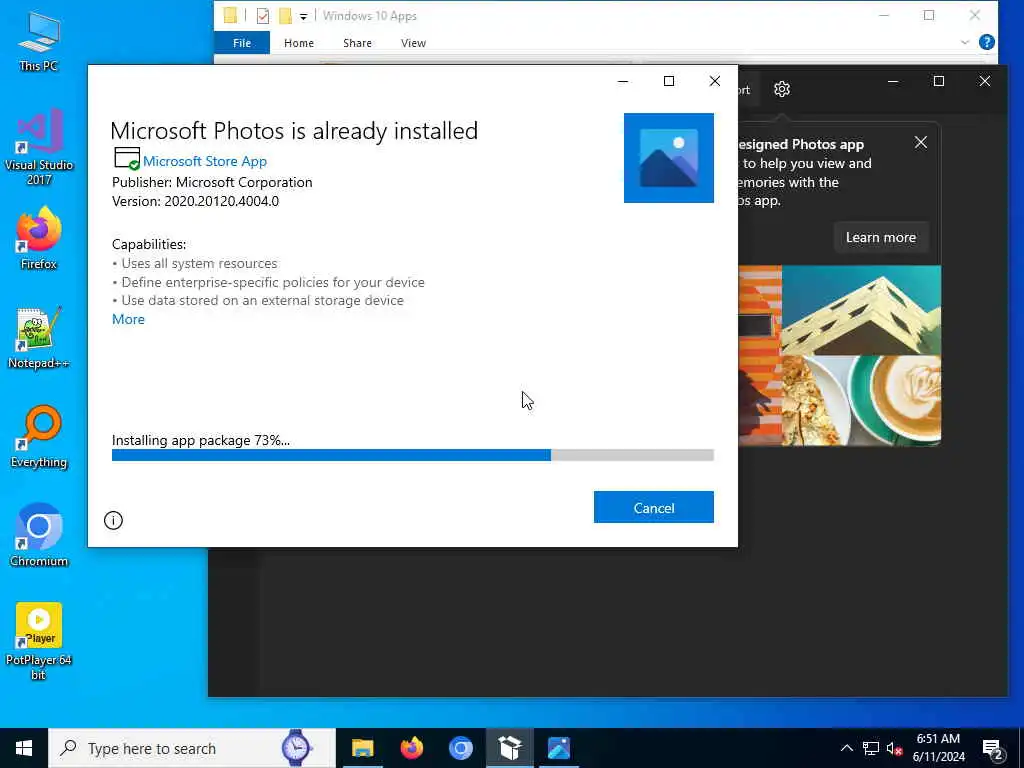Image resolution: width=1024 pixels, height=768 pixels.
Task: Click the clock icon in search box
Action: (x=296, y=748)
